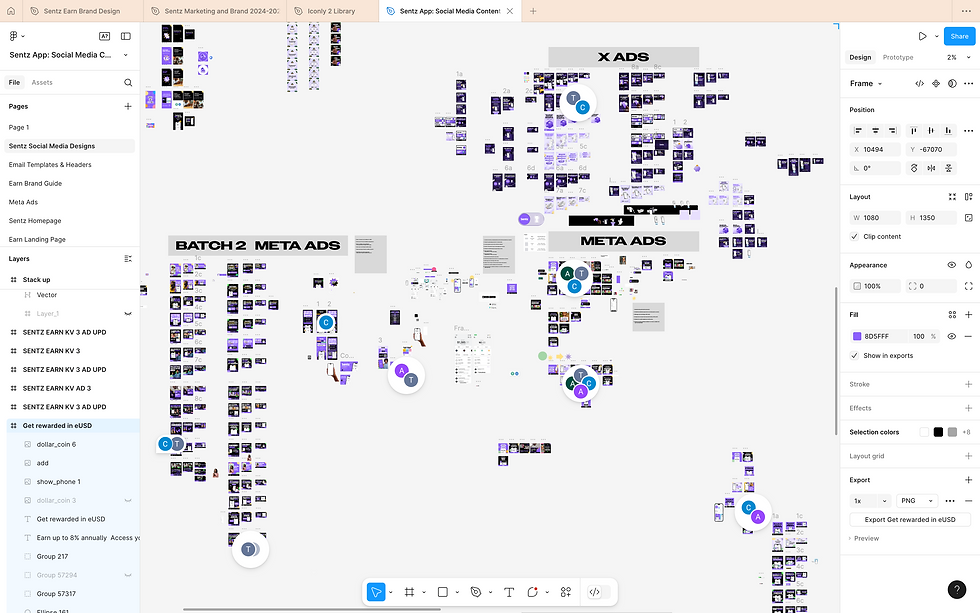The image size is (980, 613).
Task: Open the Figma main menu logo
Action: [13, 36]
